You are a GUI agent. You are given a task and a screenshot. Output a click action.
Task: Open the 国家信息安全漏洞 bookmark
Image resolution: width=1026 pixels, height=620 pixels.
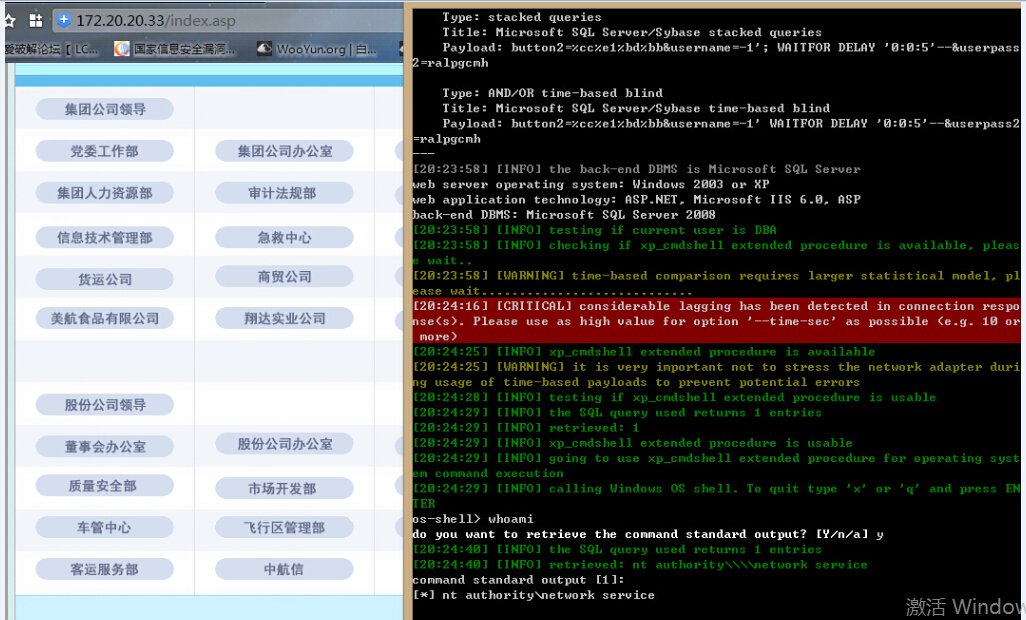[x=175, y=49]
